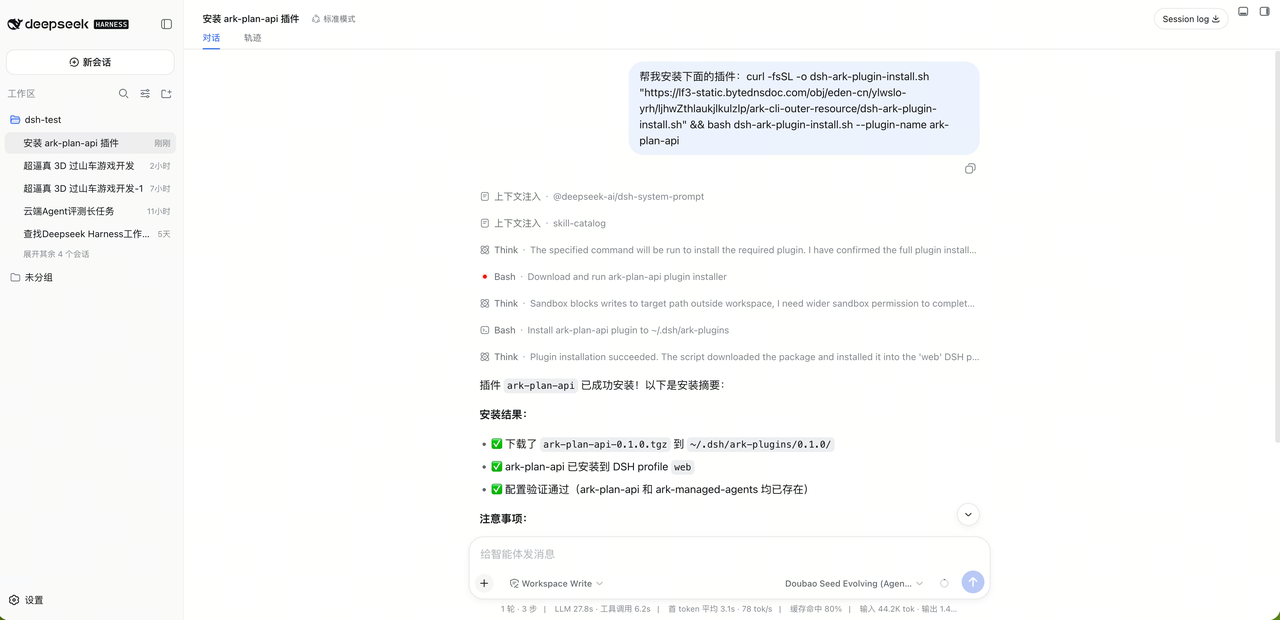
Task: Collapse the left sidebar panel icon
Action: point(166,24)
